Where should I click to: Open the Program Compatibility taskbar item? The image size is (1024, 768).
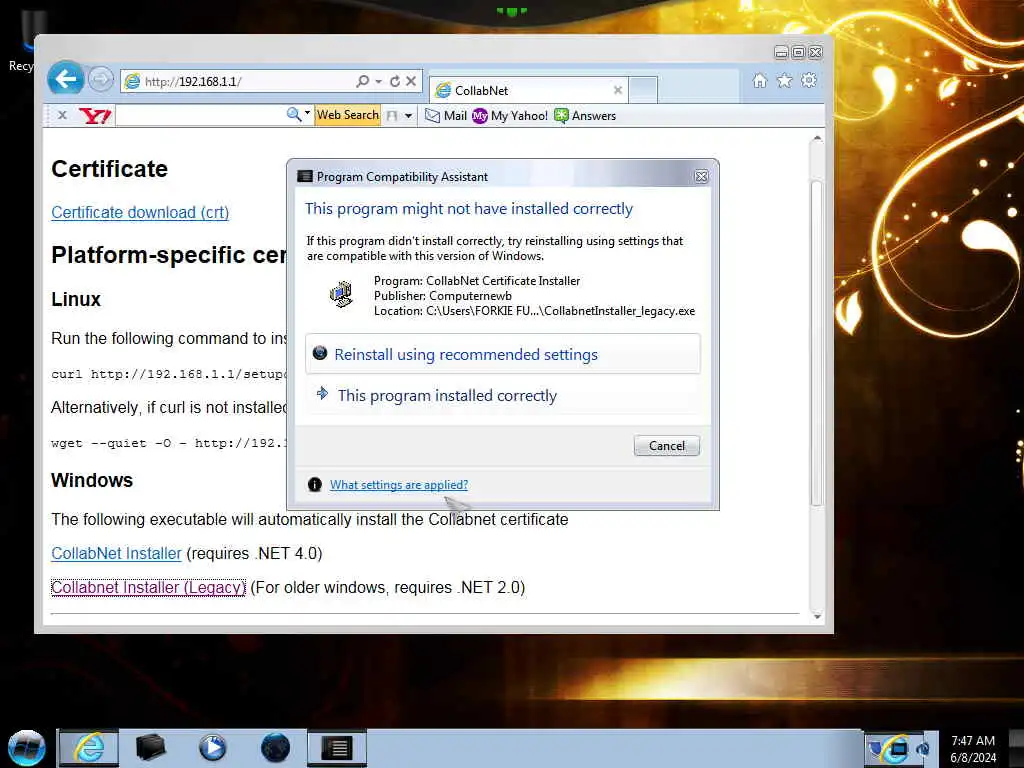point(338,748)
